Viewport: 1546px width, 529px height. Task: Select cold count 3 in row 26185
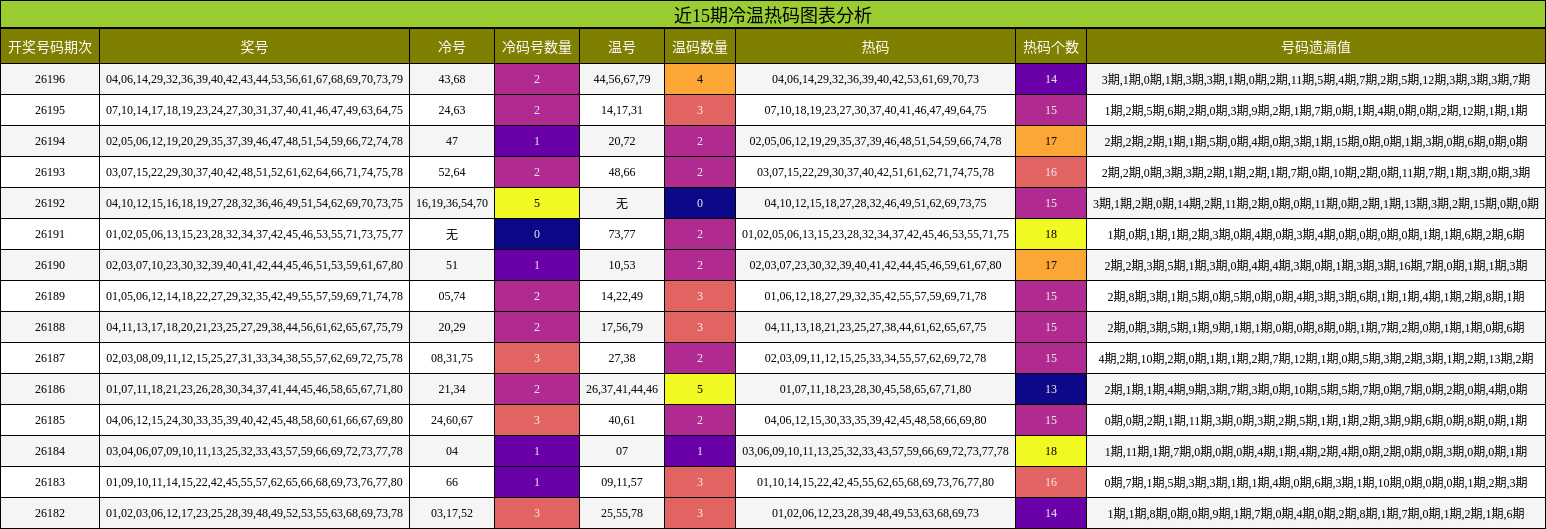[x=537, y=420]
